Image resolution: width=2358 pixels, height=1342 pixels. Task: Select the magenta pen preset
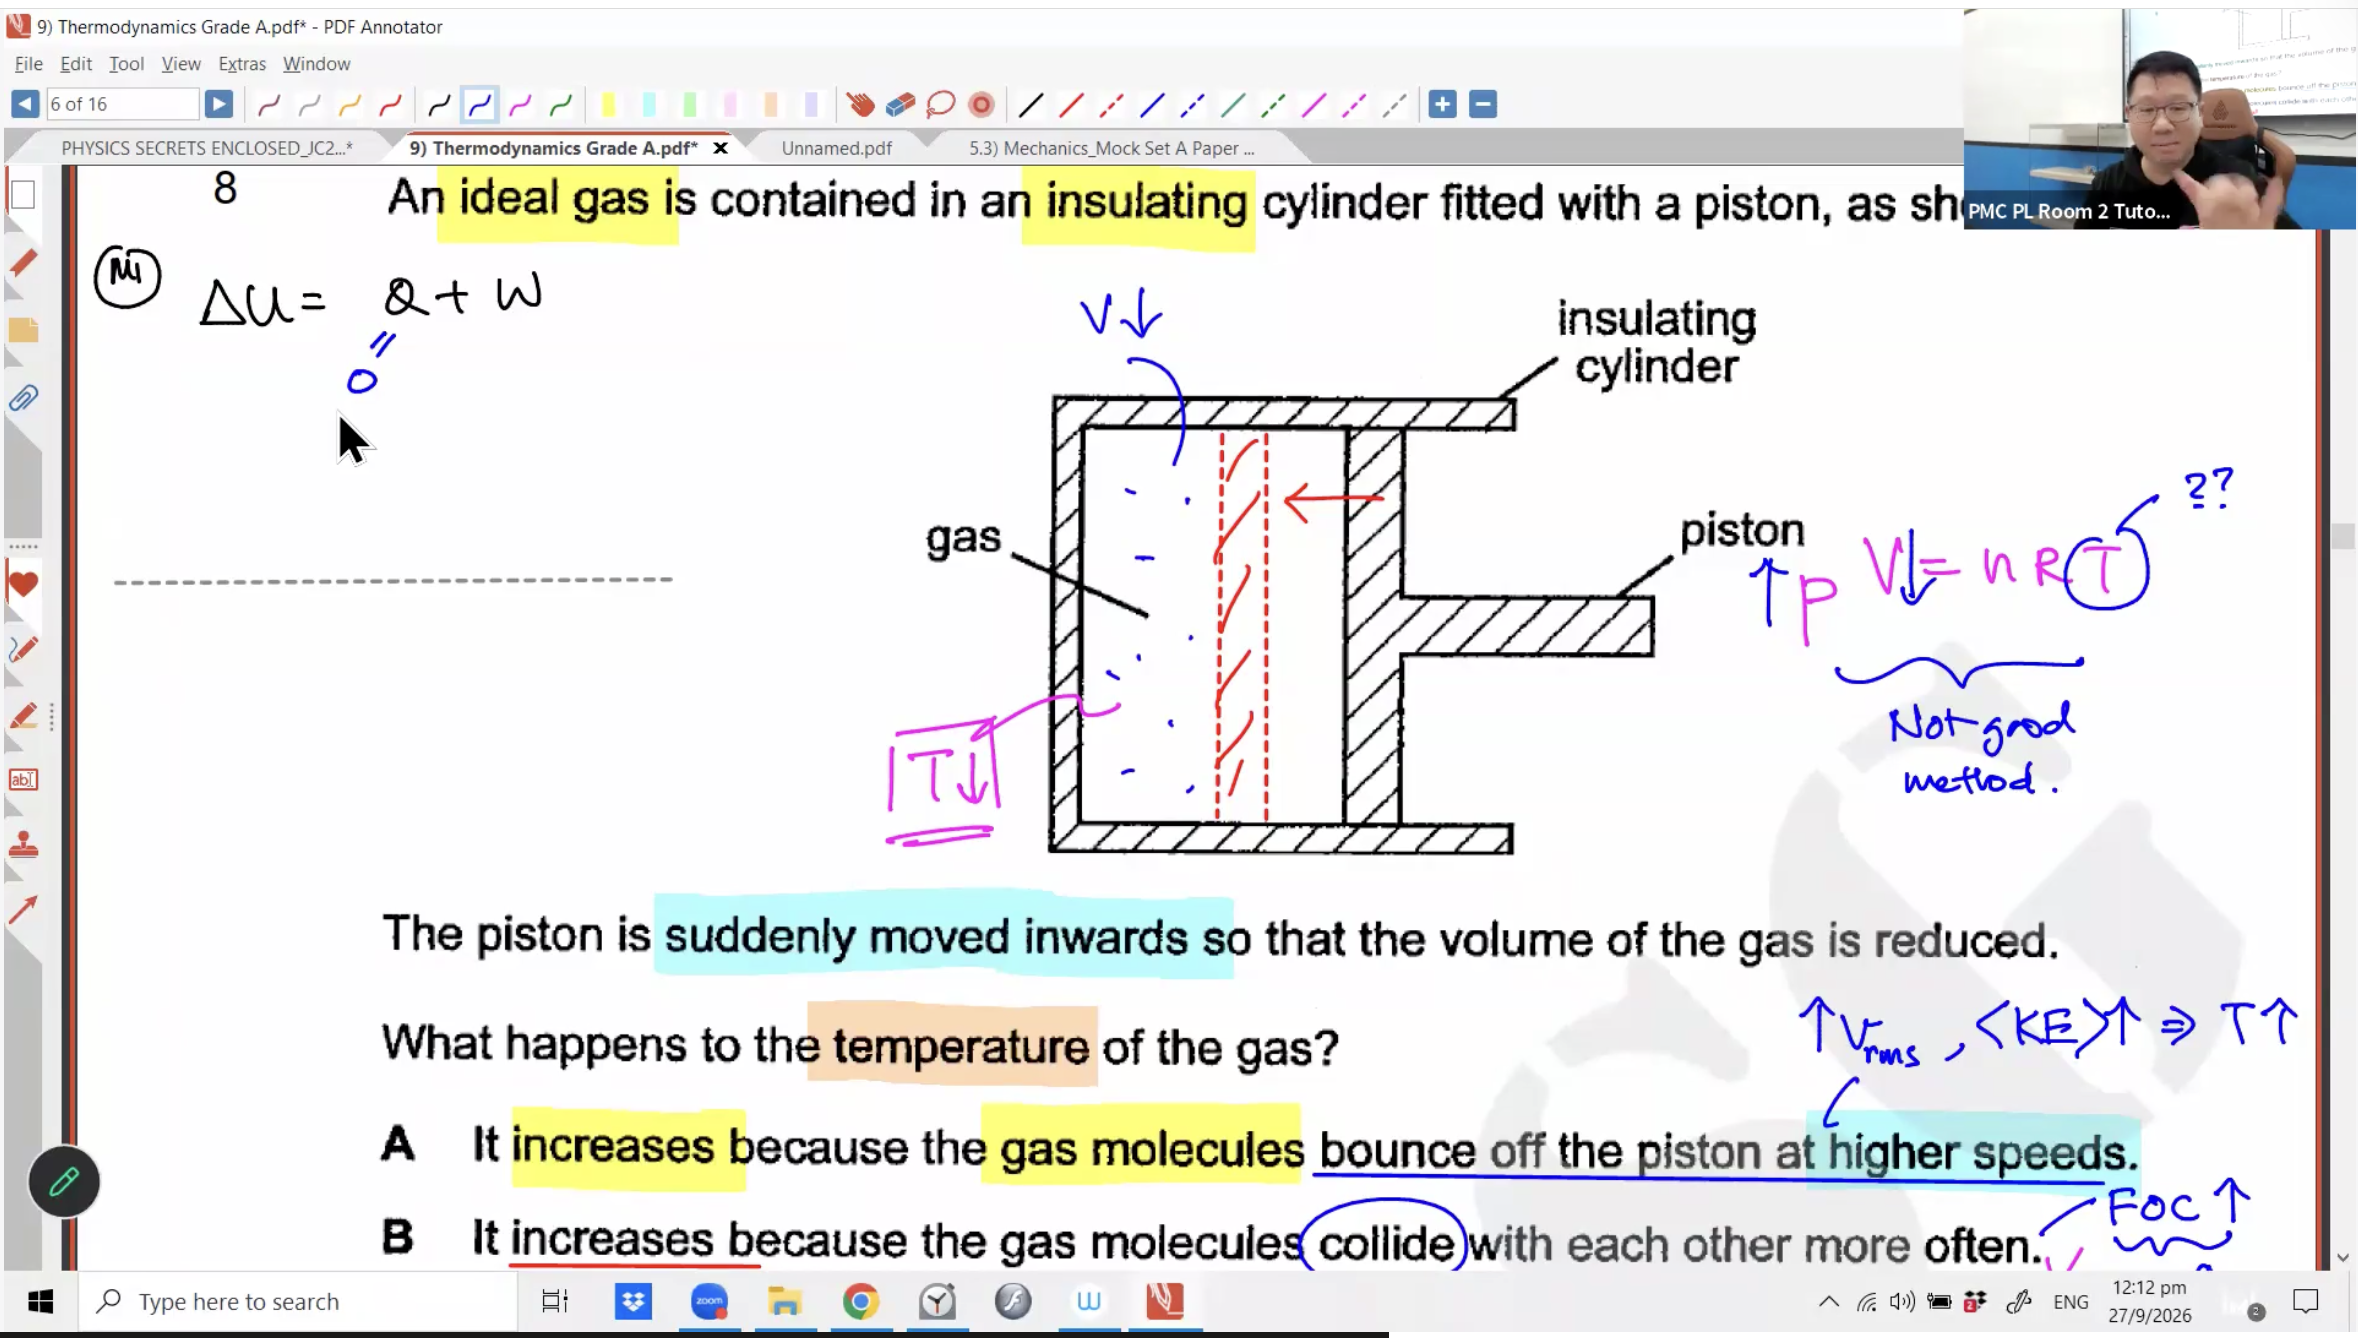520,104
